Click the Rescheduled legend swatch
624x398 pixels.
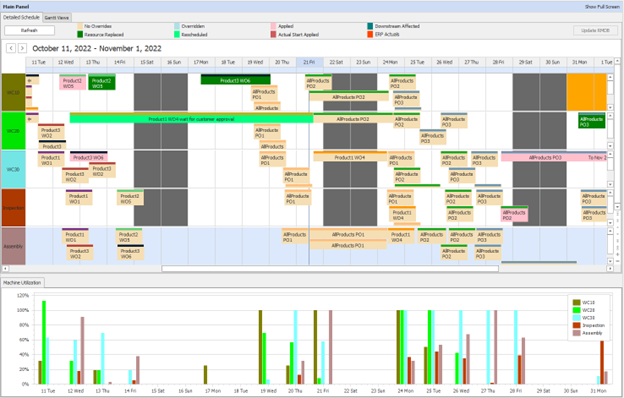[x=177, y=35]
